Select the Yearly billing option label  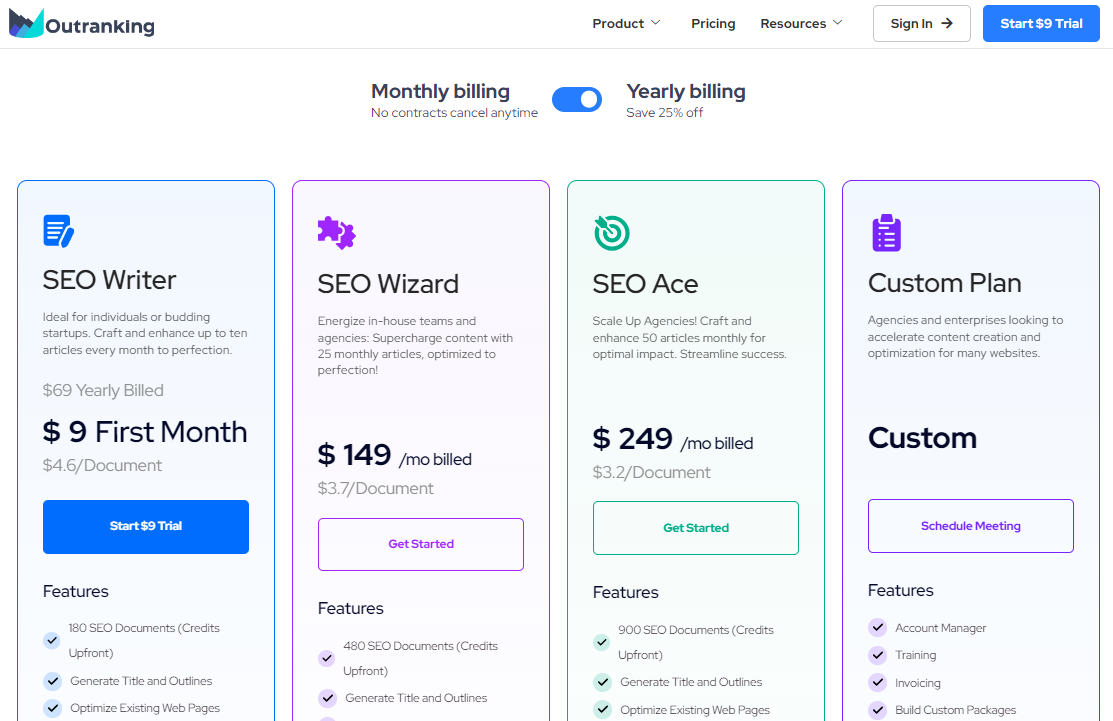pyautogui.click(x=685, y=91)
